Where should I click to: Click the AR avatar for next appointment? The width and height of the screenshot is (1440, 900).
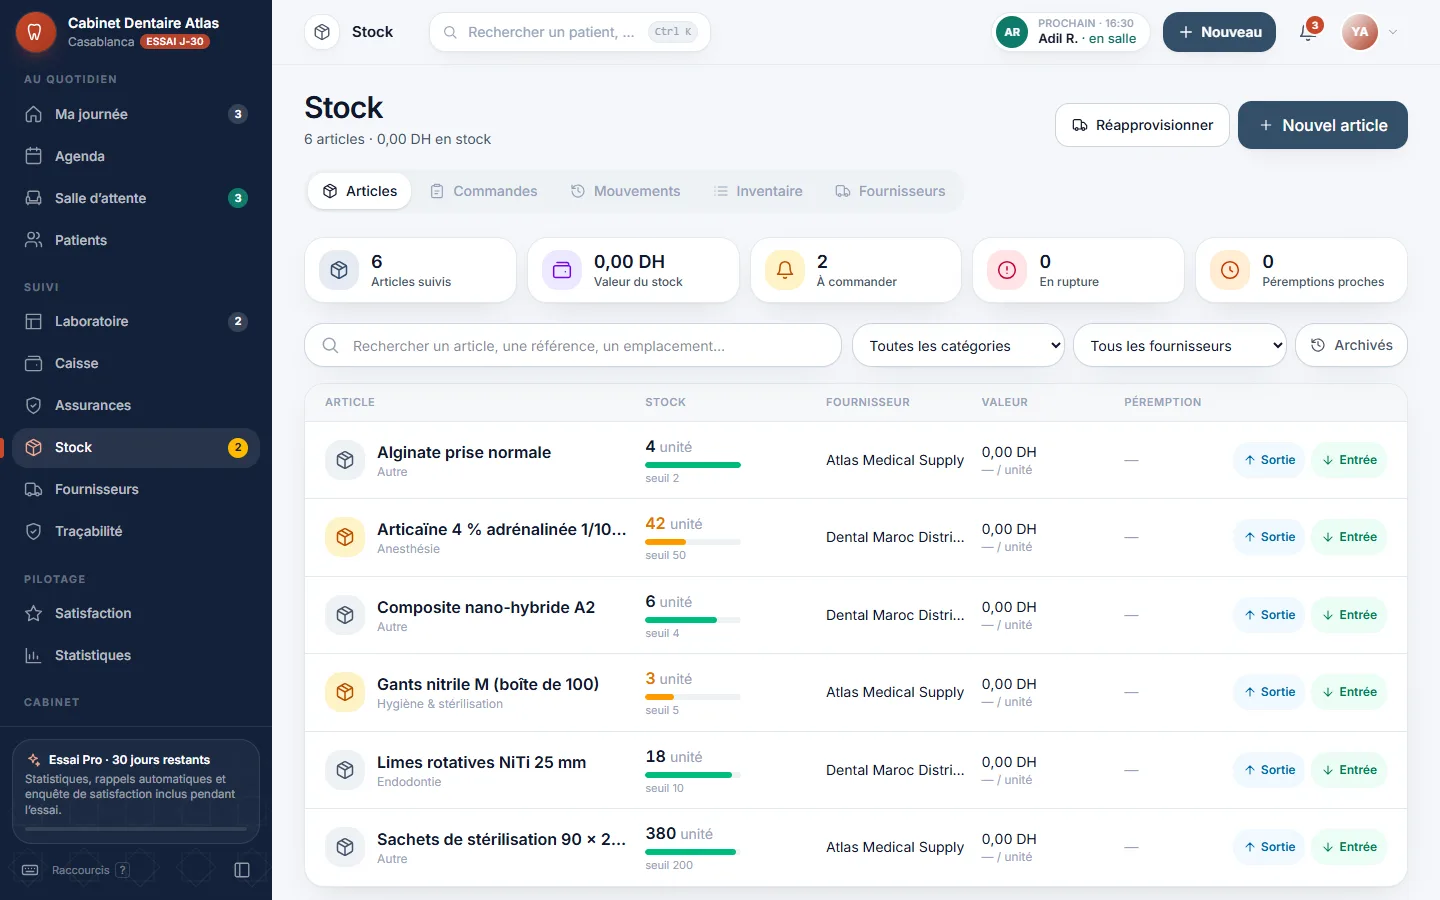[x=1012, y=32]
